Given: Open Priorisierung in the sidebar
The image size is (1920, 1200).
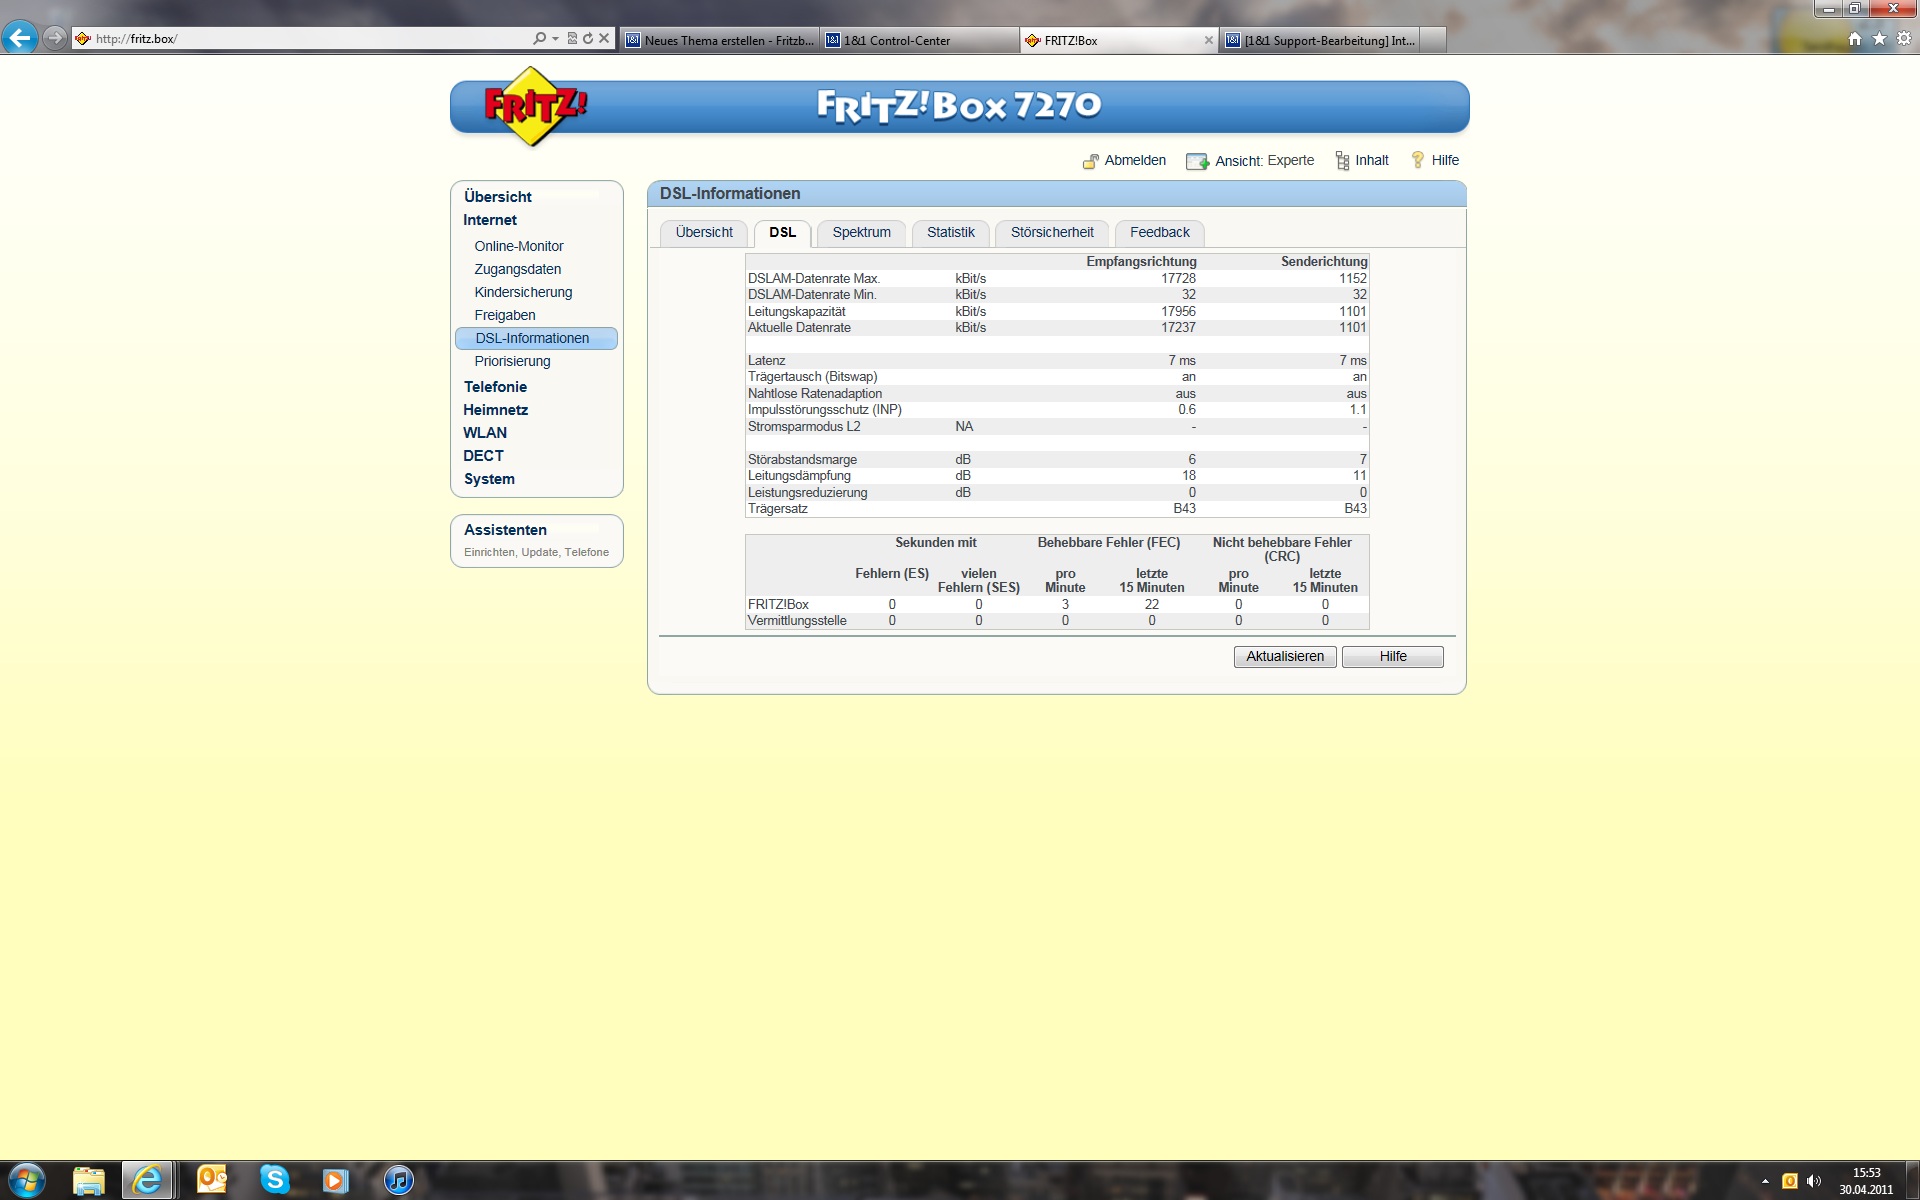Looking at the screenshot, I should [512, 361].
